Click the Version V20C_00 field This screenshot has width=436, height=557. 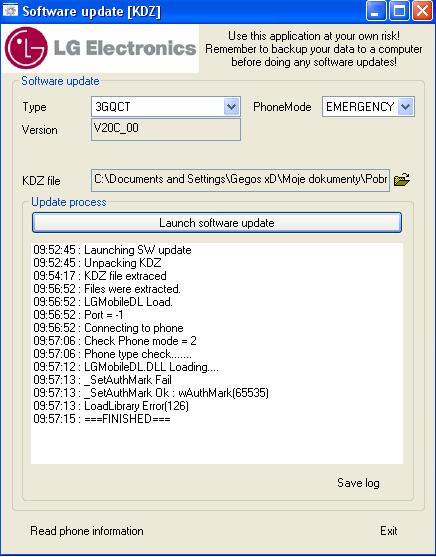click(166, 130)
